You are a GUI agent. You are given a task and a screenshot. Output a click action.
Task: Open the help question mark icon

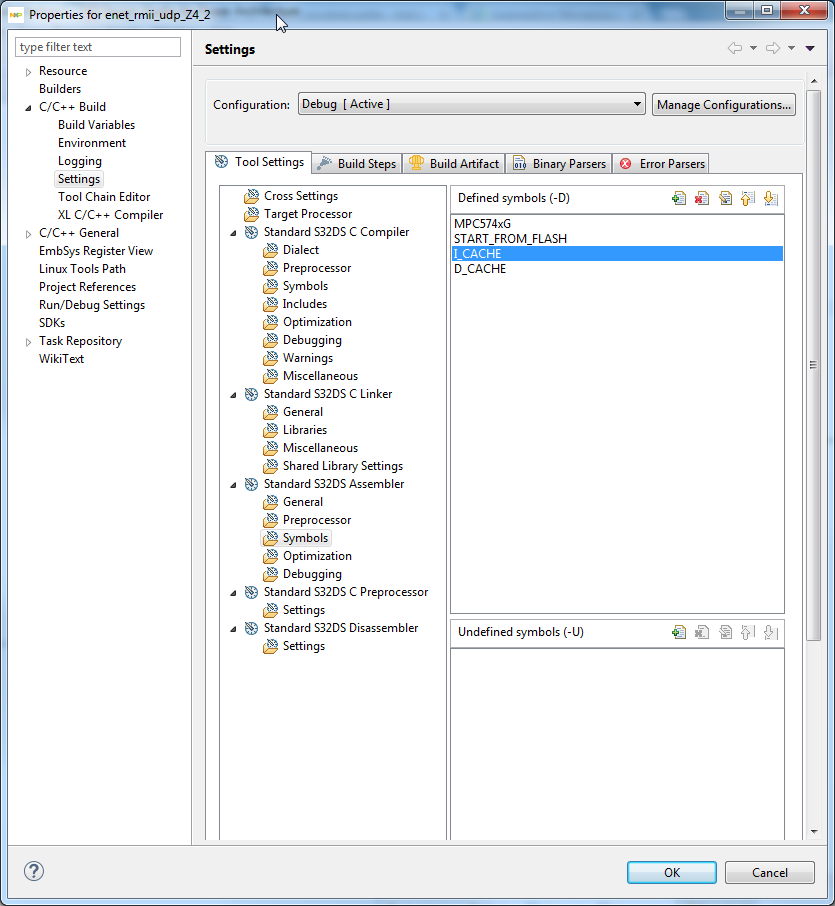tap(34, 871)
